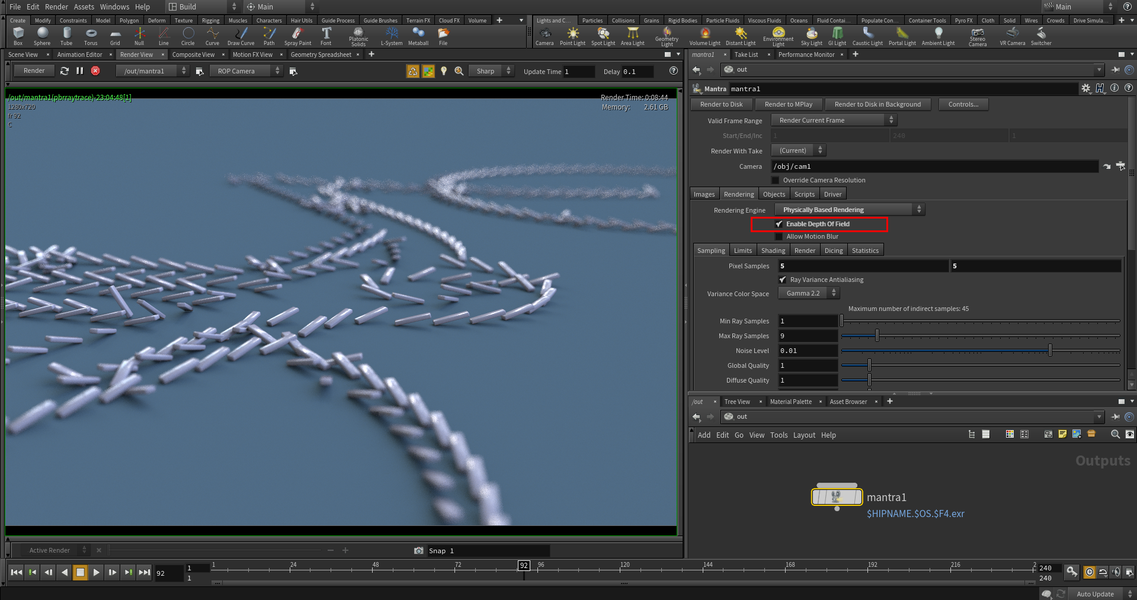Enable Allow Motion Blur checkbox
Viewport: 1137px width, 600px height.
tap(779, 237)
